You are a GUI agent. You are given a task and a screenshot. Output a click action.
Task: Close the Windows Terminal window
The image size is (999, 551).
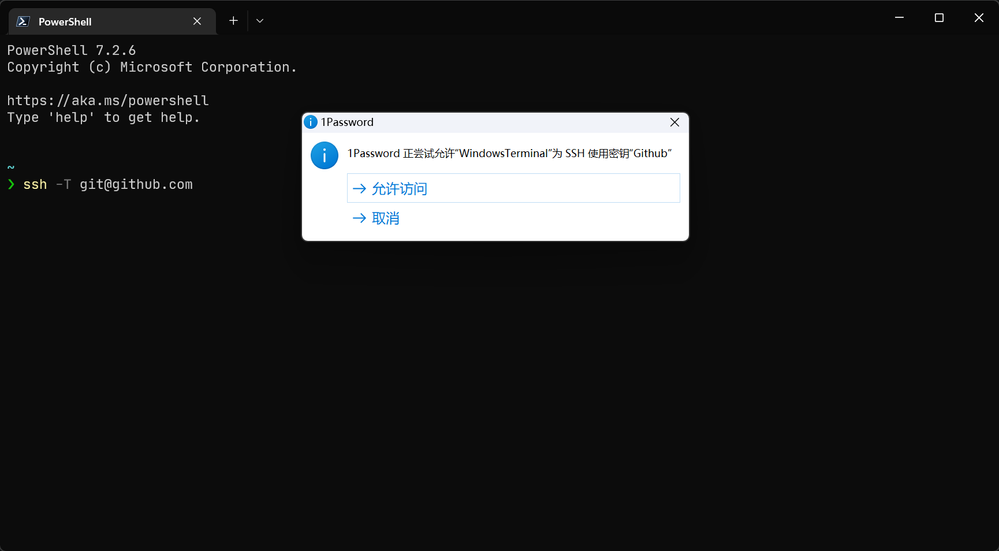978,18
